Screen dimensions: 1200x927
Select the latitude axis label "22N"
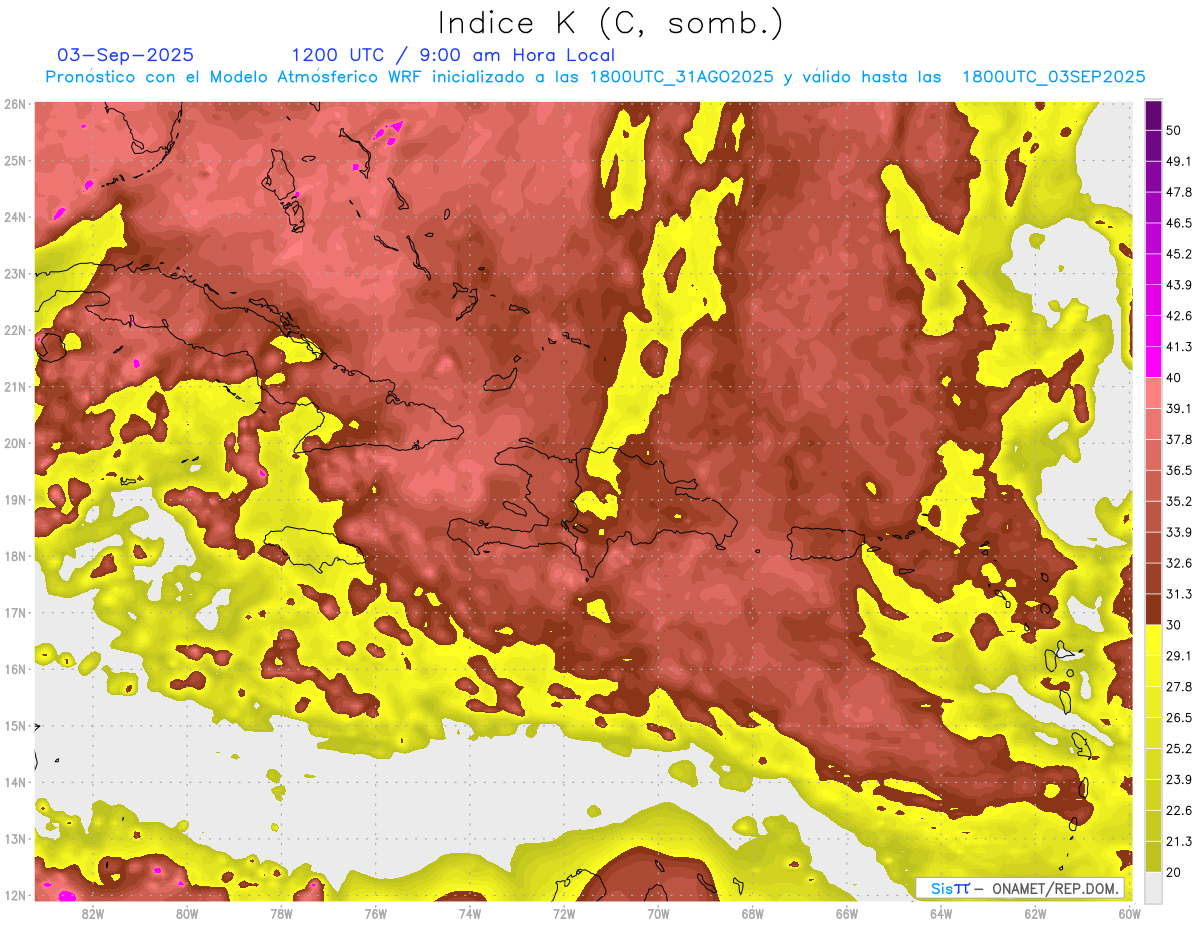[x=15, y=330]
